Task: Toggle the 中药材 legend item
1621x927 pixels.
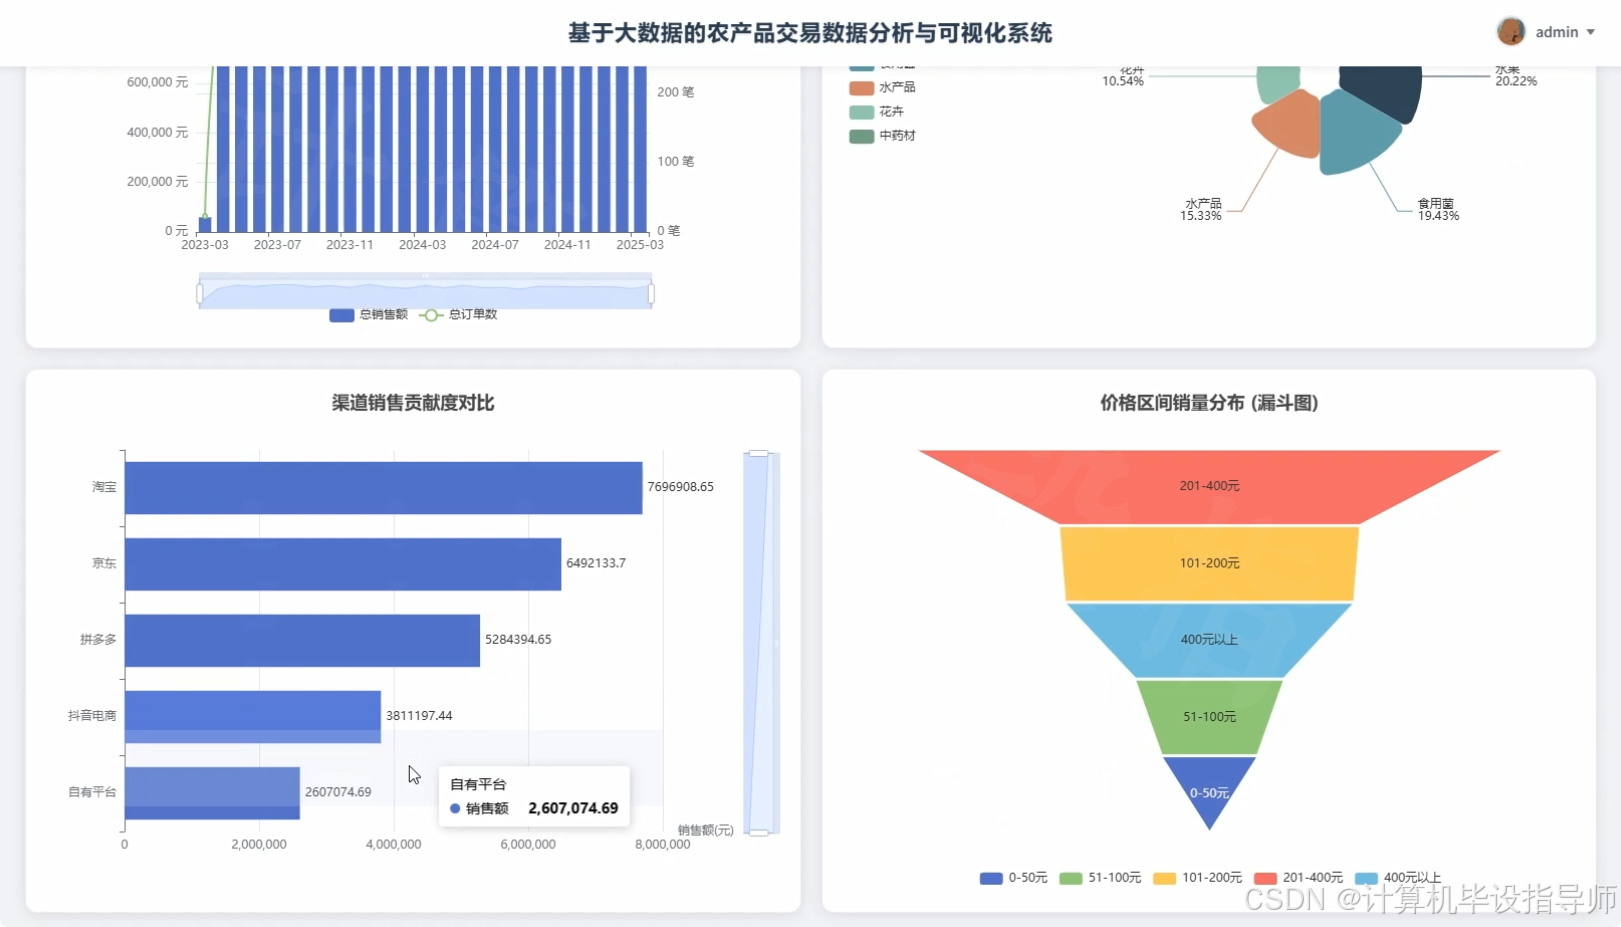Action: pyautogui.click(x=882, y=136)
